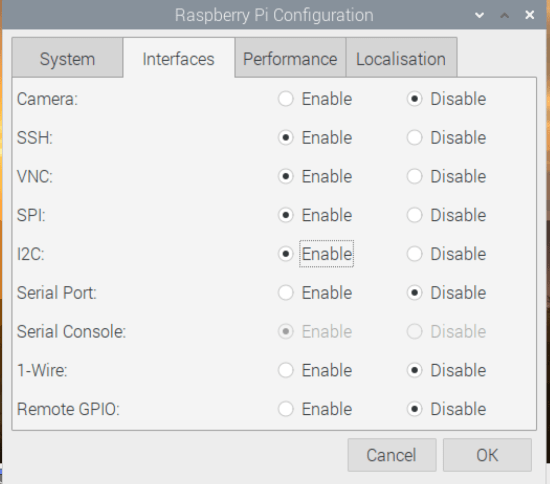Close the Raspberry Pi Configuration window

tap(530, 15)
